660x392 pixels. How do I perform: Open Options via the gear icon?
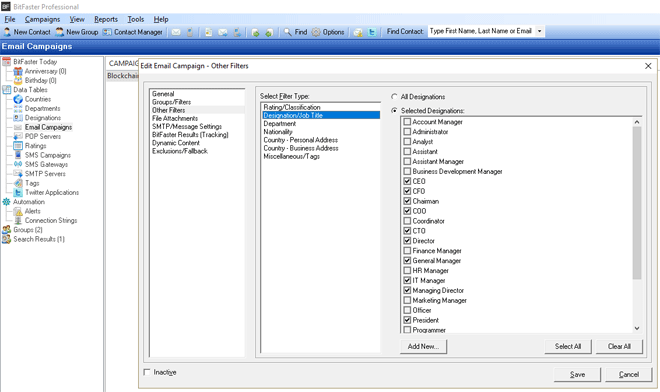[328, 32]
